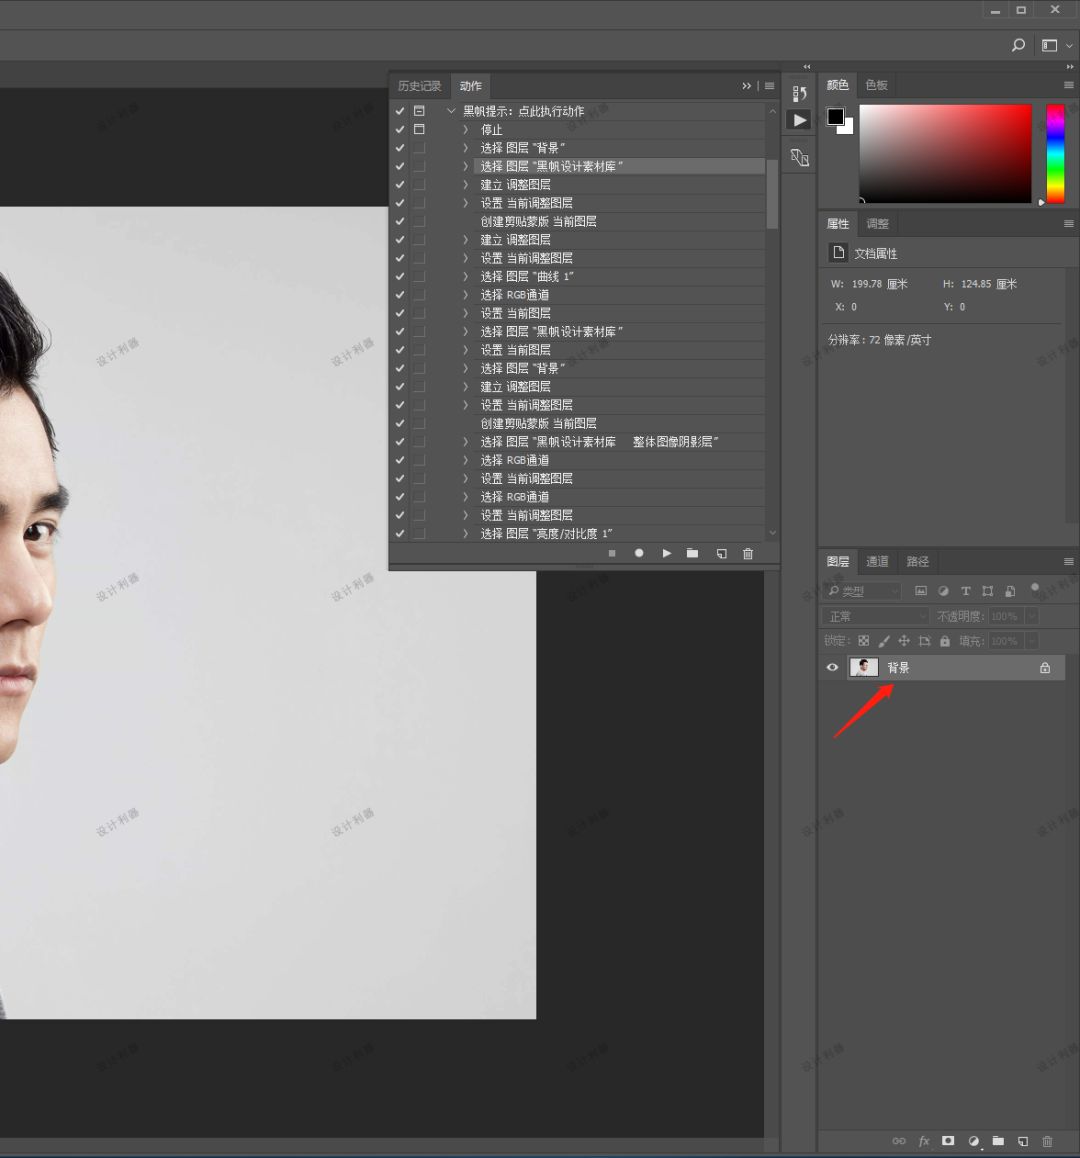Click the Actions play dock icon
Image resolution: width=1080 pixels, height=1158 pixels.
coord(799,120)
